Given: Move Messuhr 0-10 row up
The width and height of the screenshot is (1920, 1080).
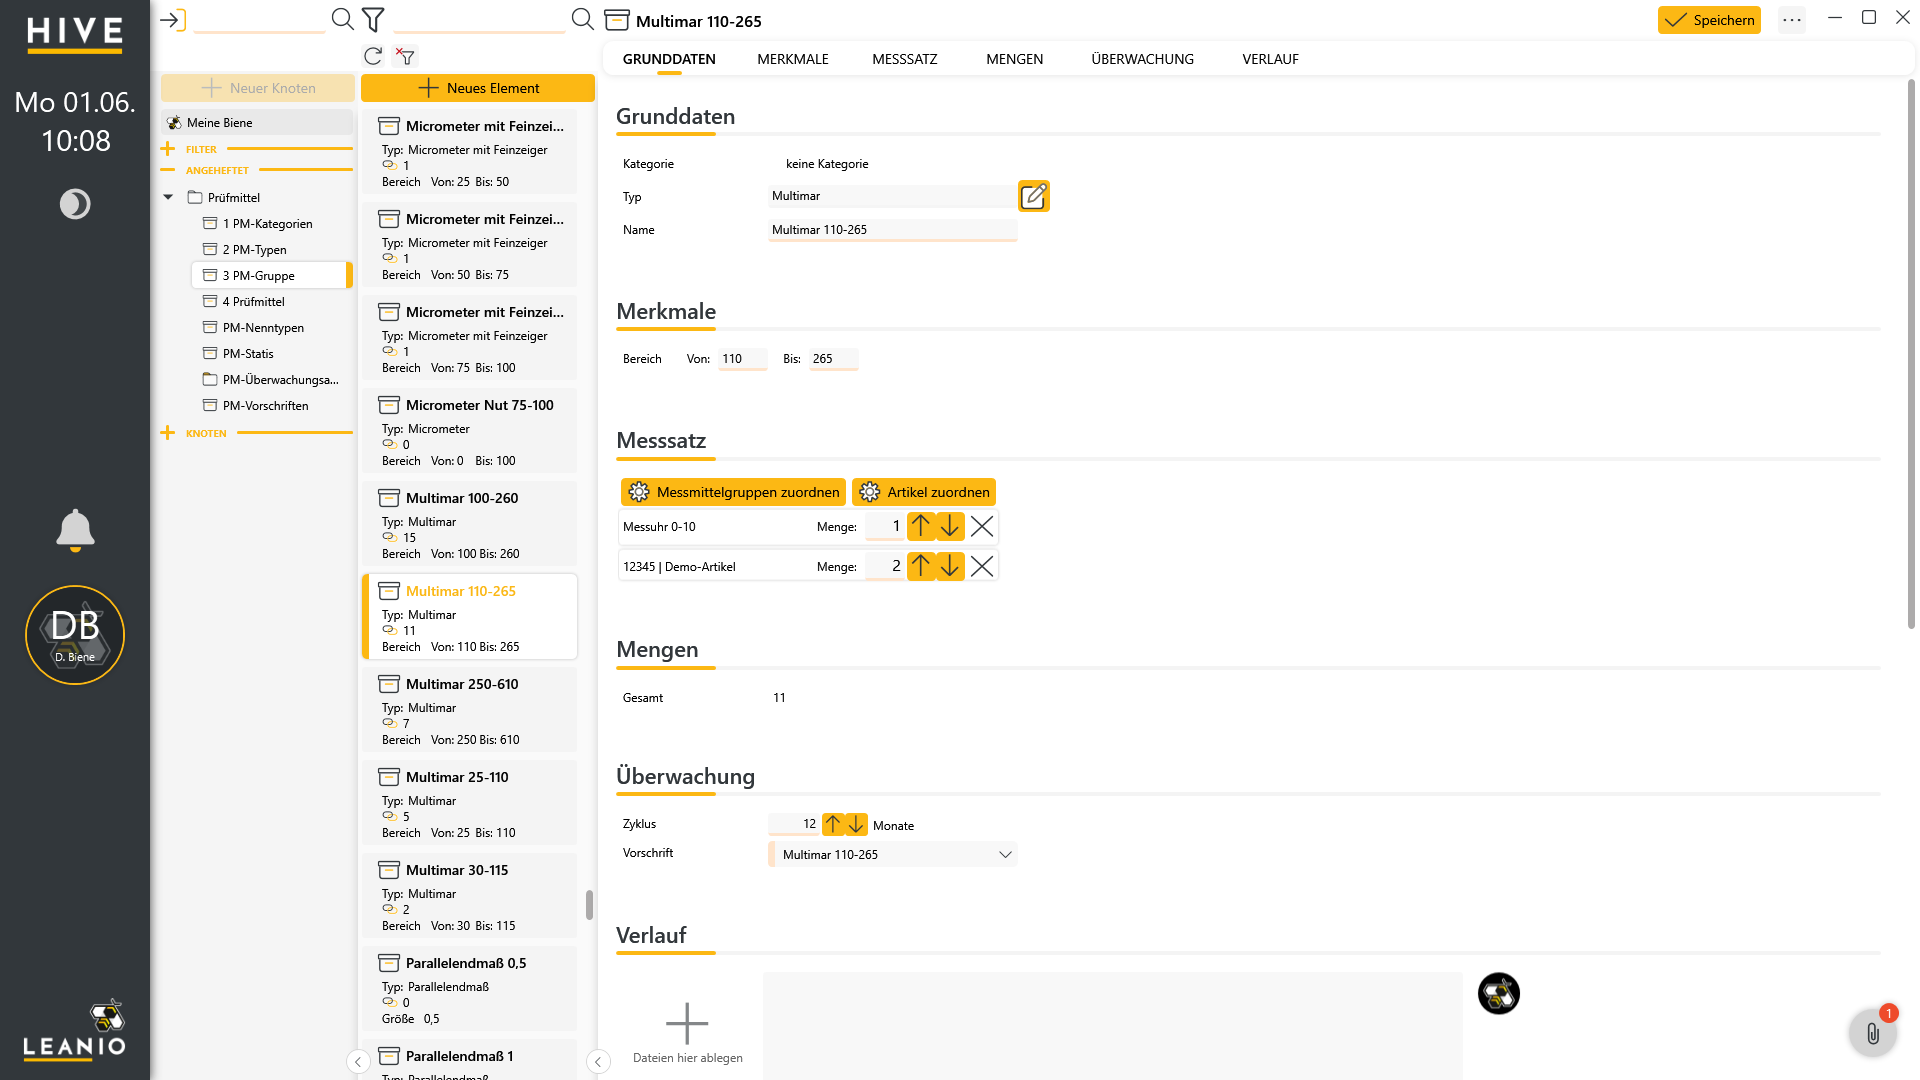Looking at the screenshot, I should coord(921,526).
